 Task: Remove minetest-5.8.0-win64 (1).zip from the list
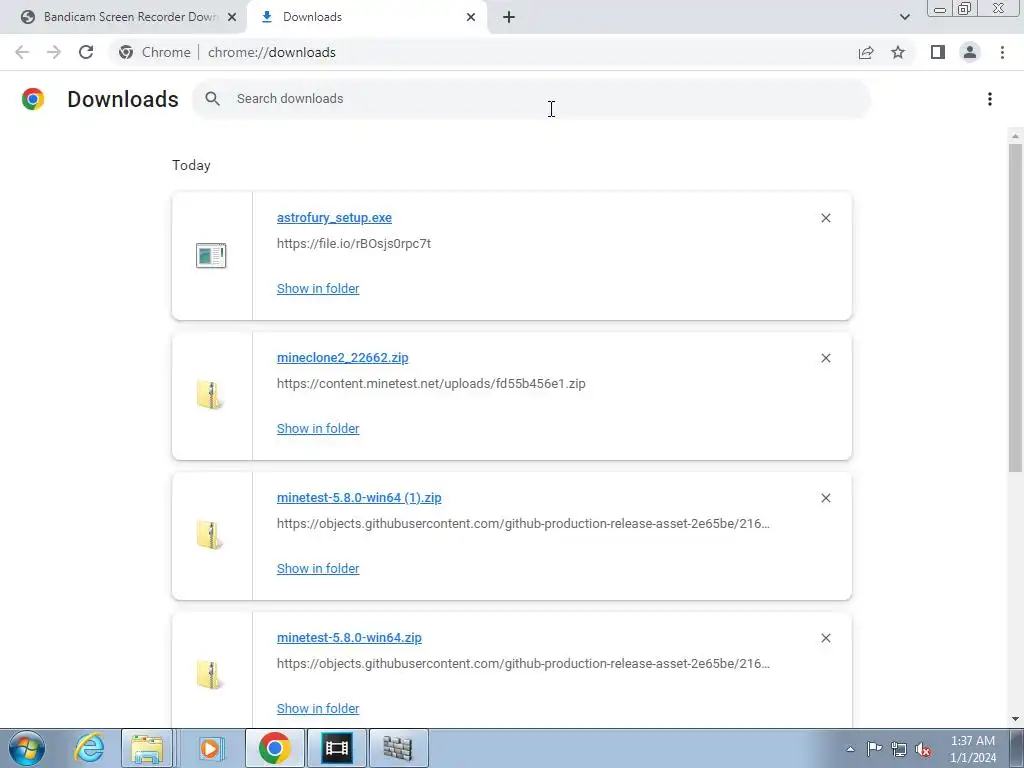point(825,498)
